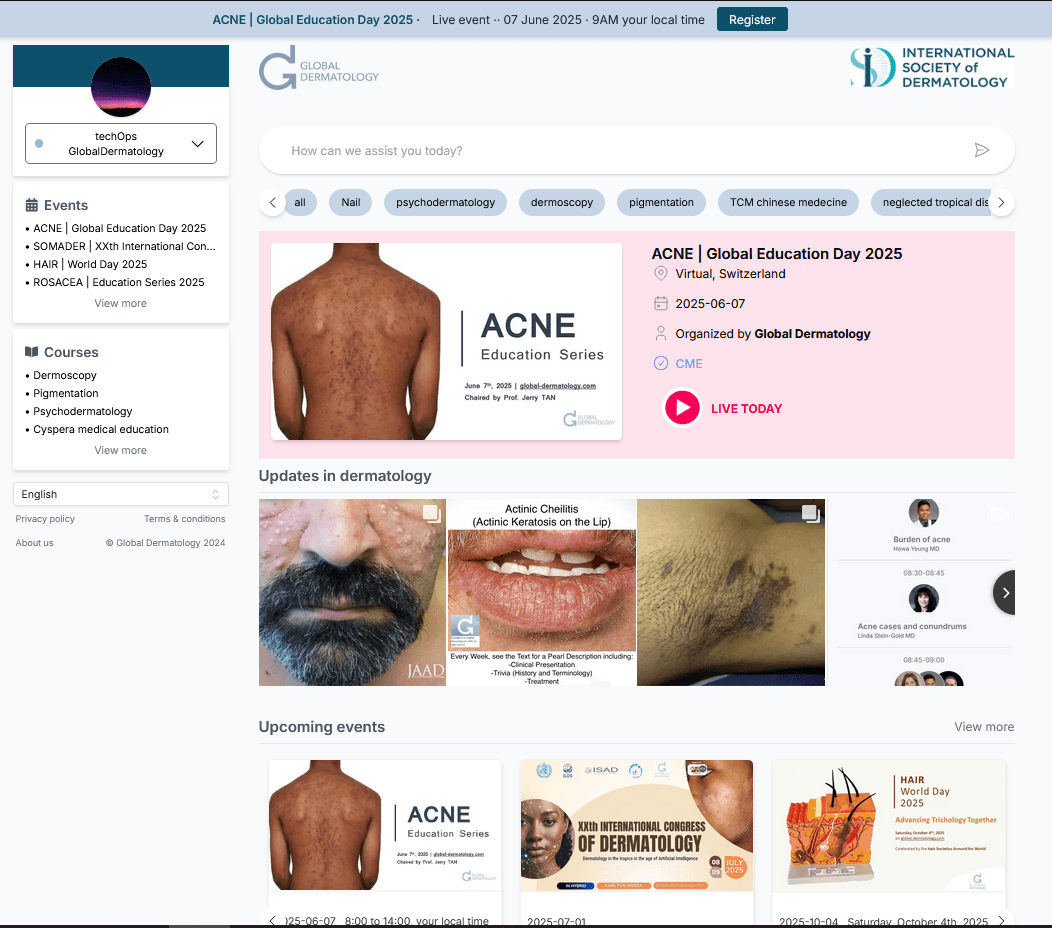Click the person icon by Organized by

(x=661, y=333)
